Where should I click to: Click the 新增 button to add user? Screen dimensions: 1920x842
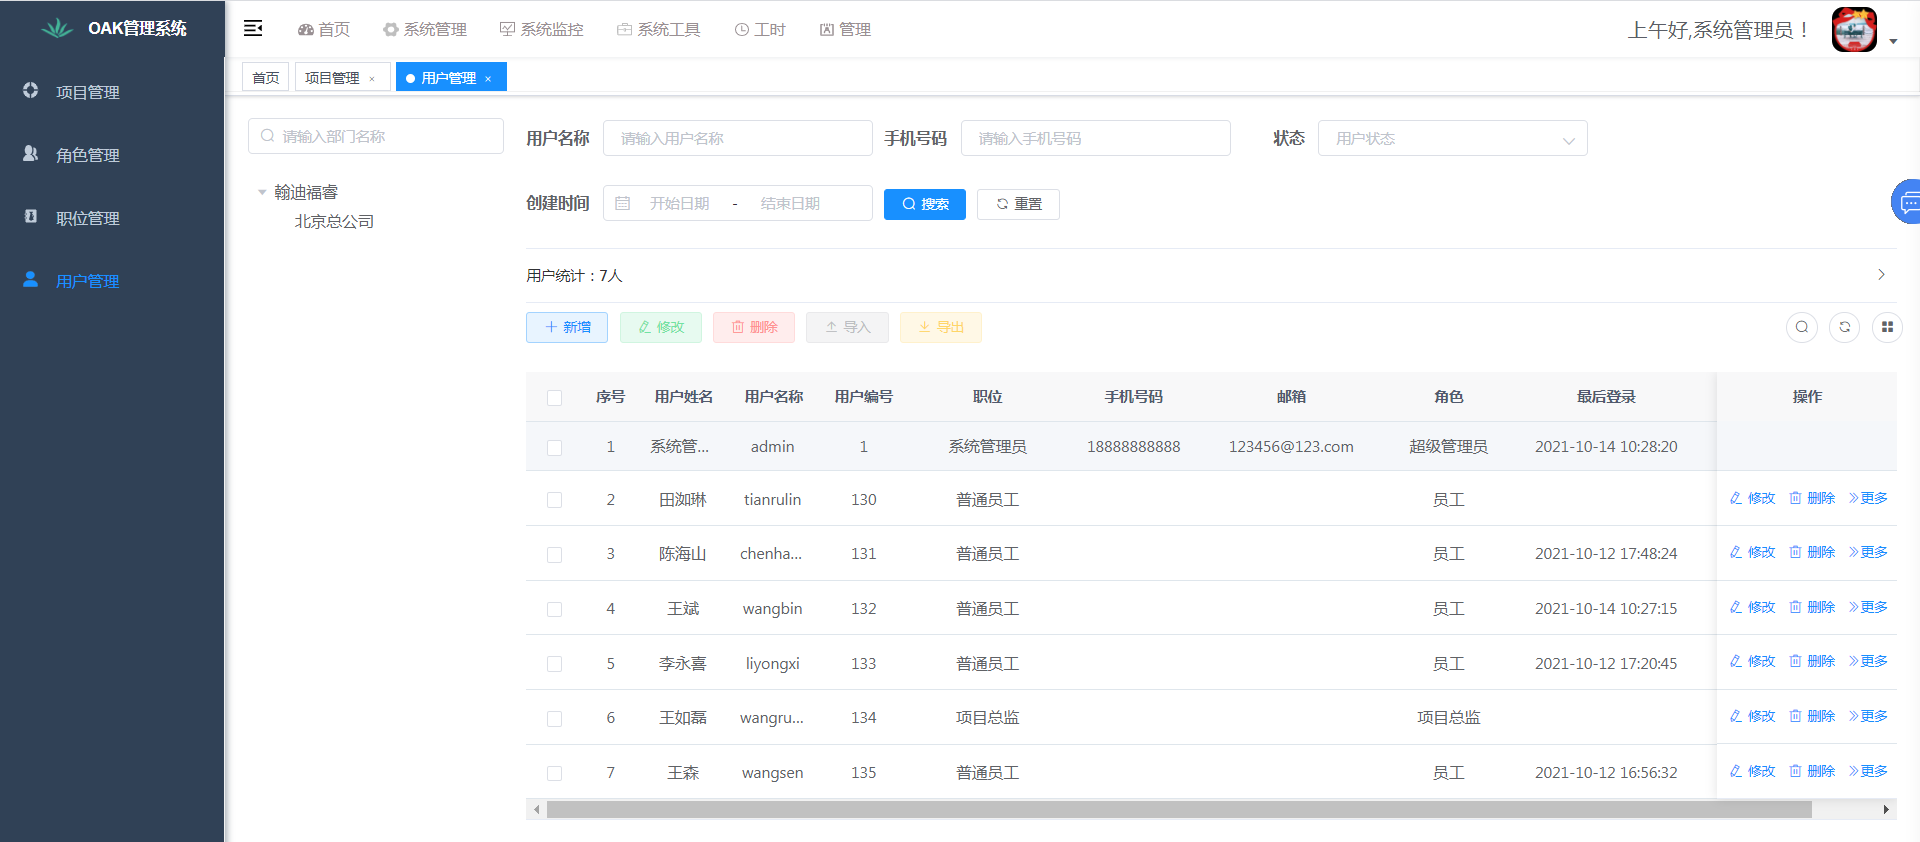(567, 327)
